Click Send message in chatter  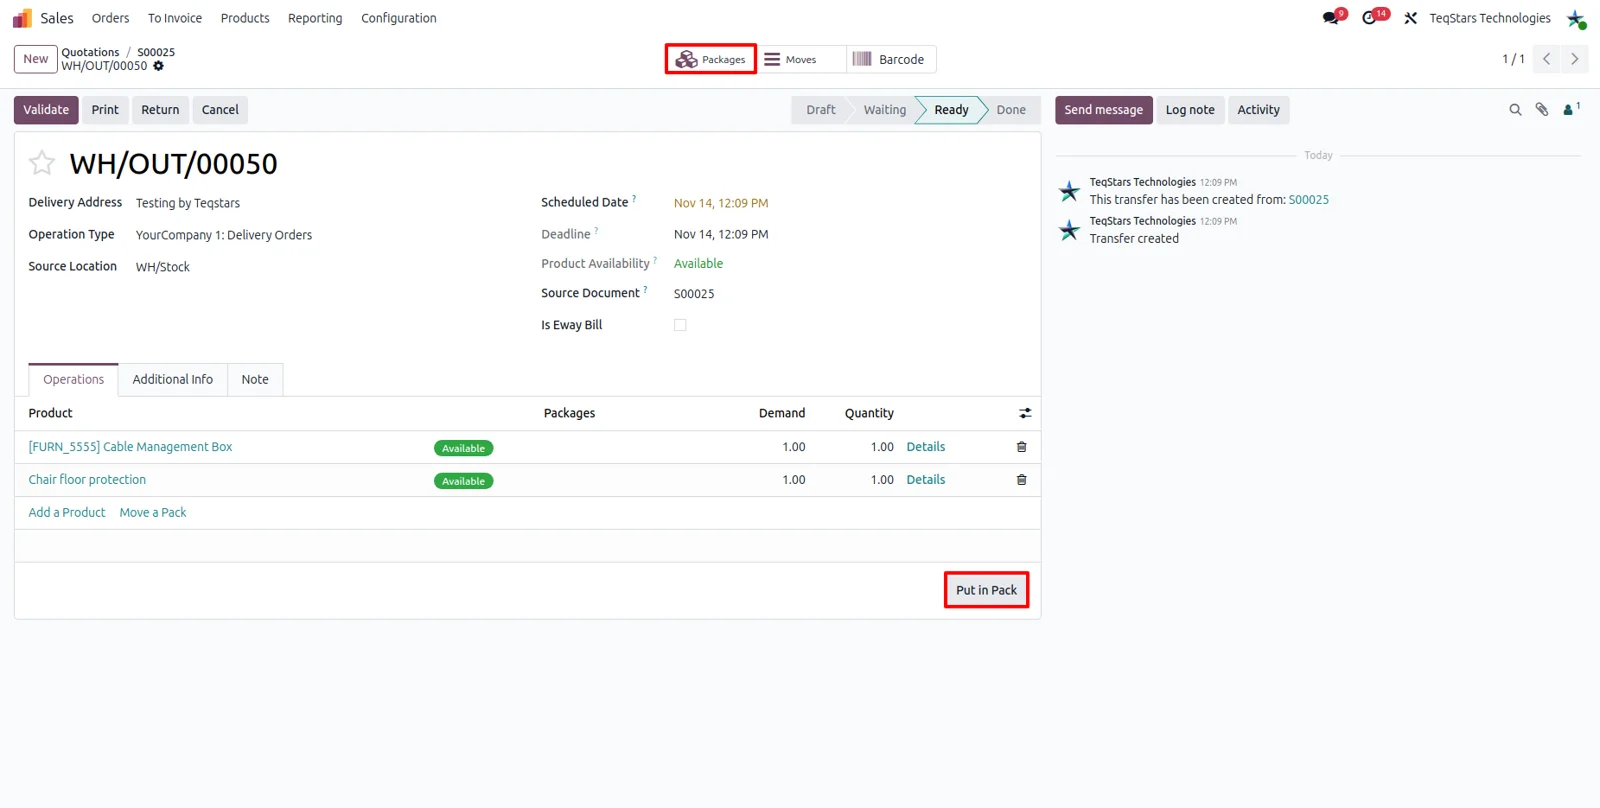click(x=1103, y=110)
